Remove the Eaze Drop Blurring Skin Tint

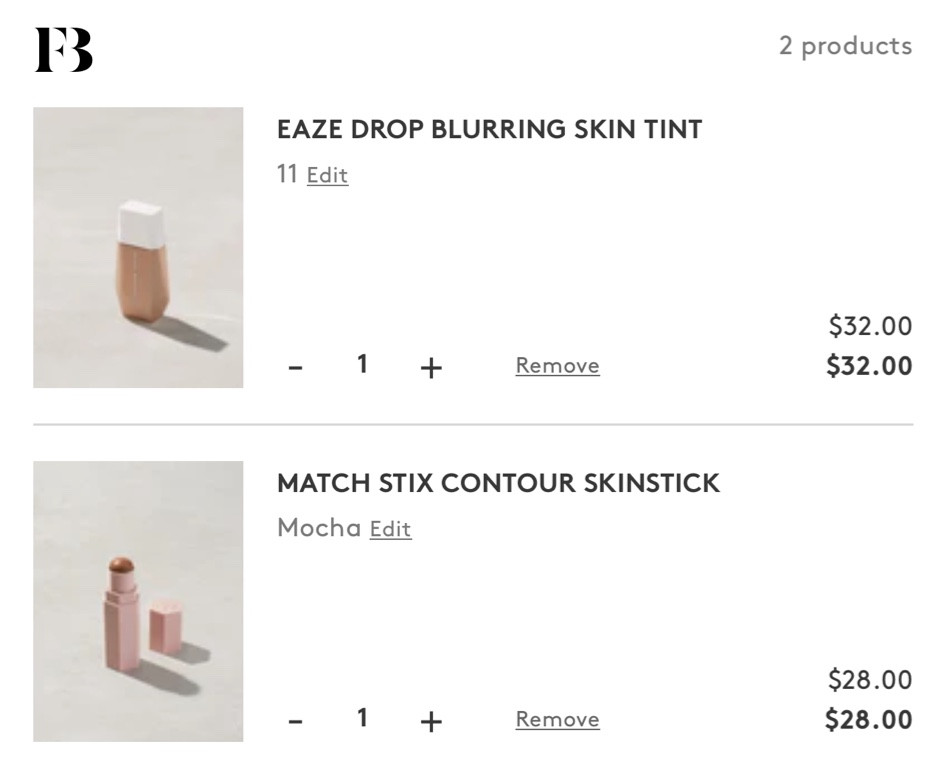[557, 366]
